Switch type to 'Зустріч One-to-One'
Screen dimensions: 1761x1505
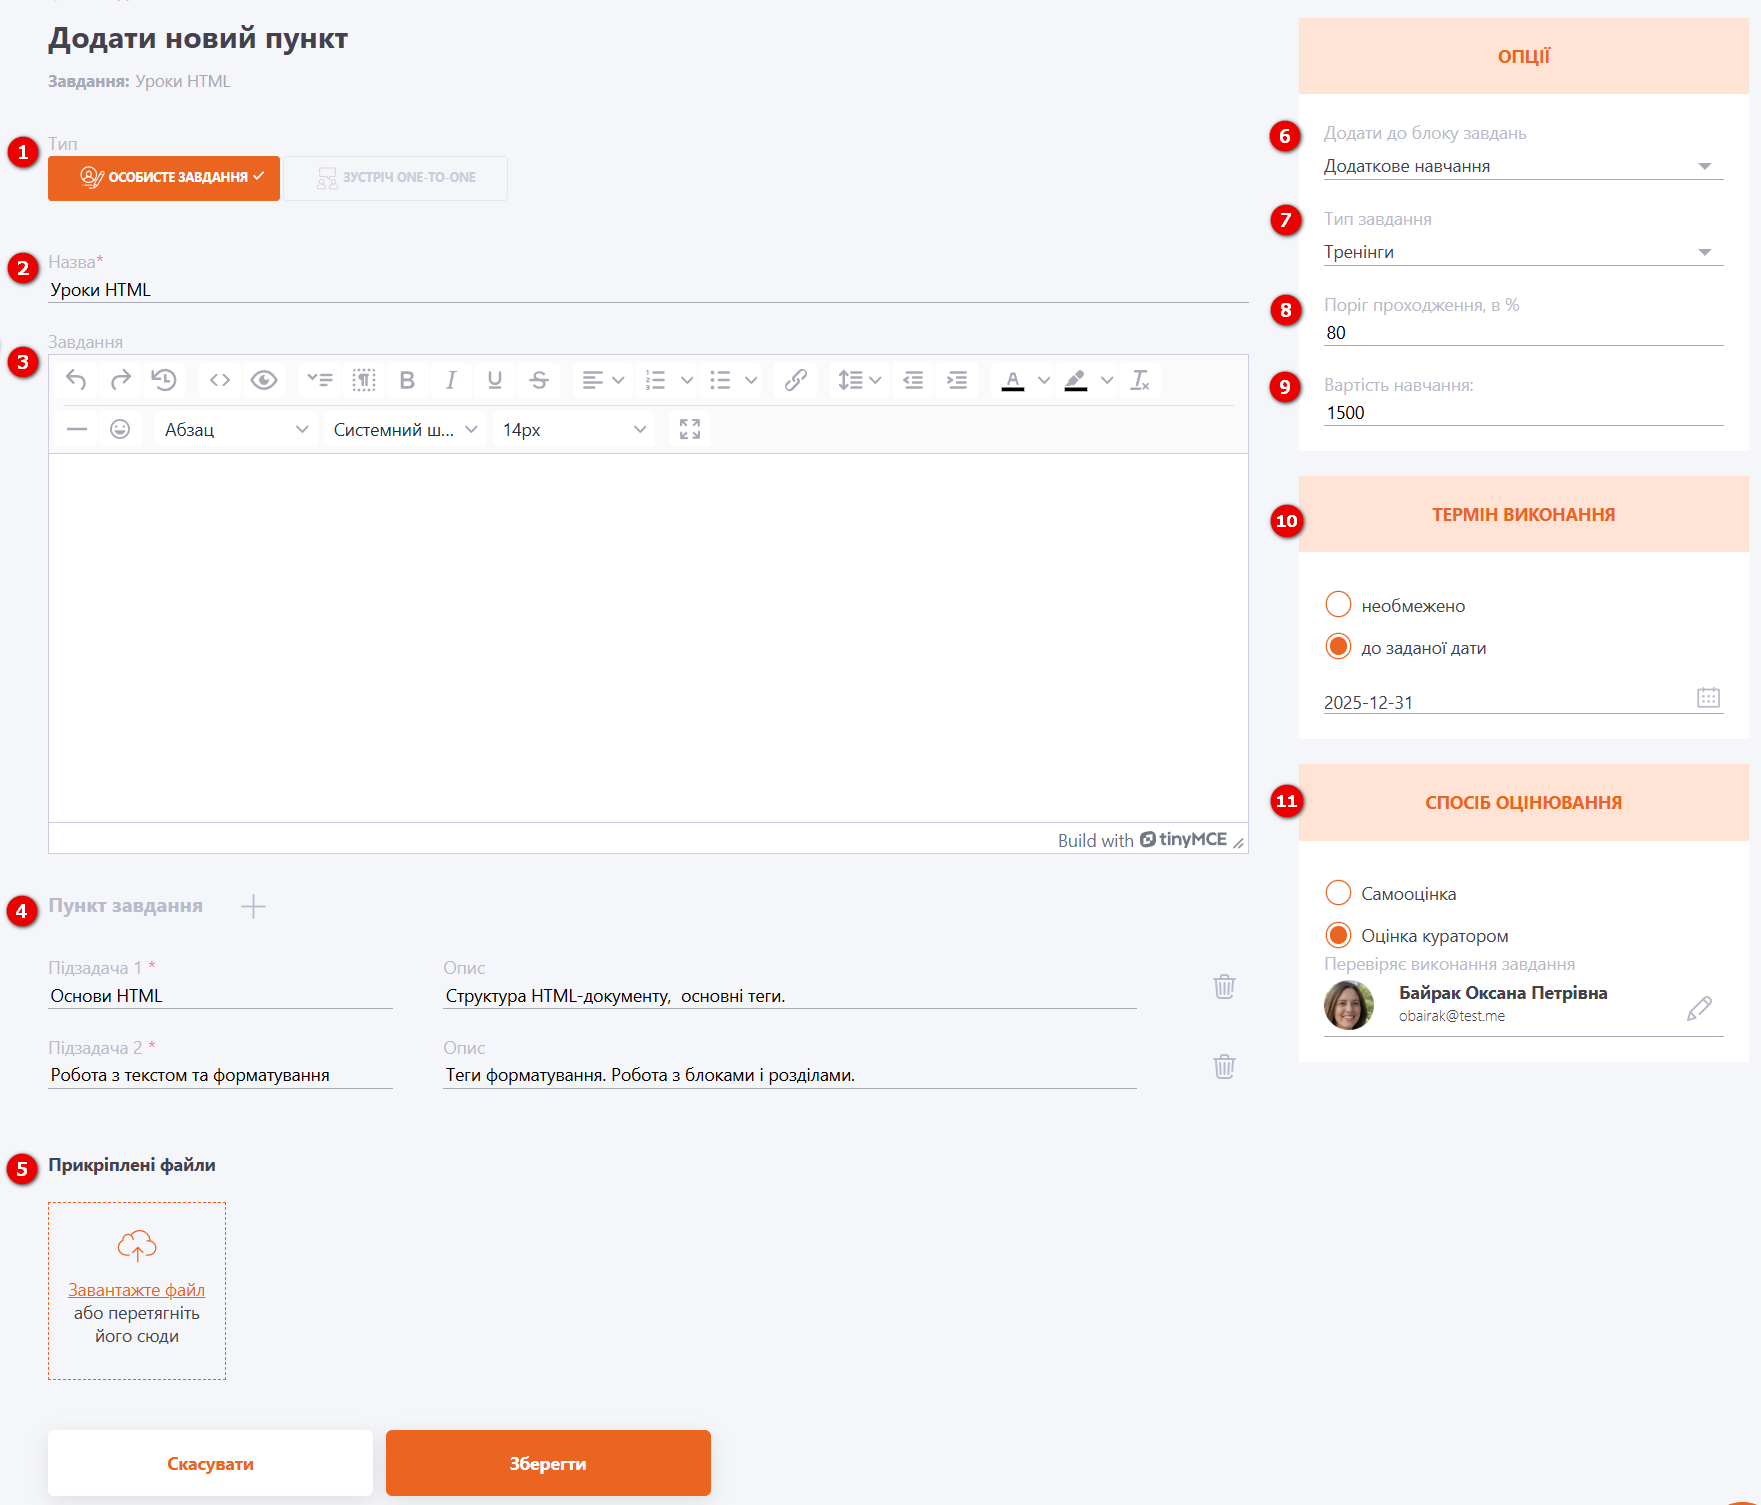(x=396, y=178)
